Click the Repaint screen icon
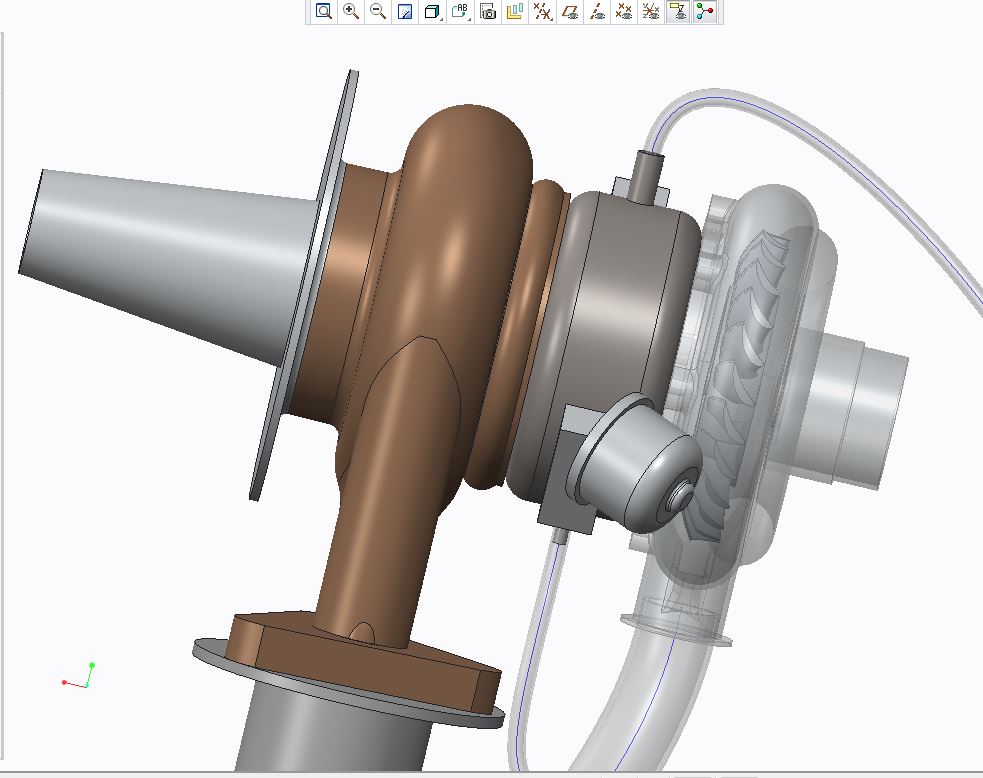Image resolution: width=983 pixels, height=778 pixels. (x=405, y=11)
